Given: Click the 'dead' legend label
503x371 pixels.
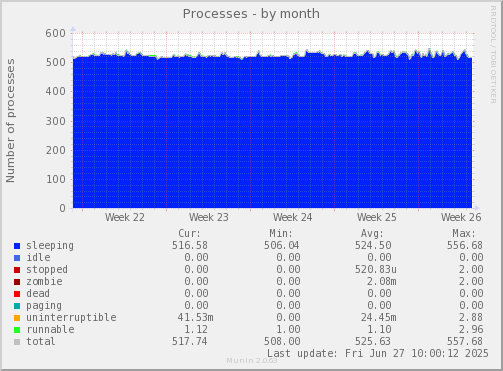Looking at the screenshot, I should click(x=38, y=293).
